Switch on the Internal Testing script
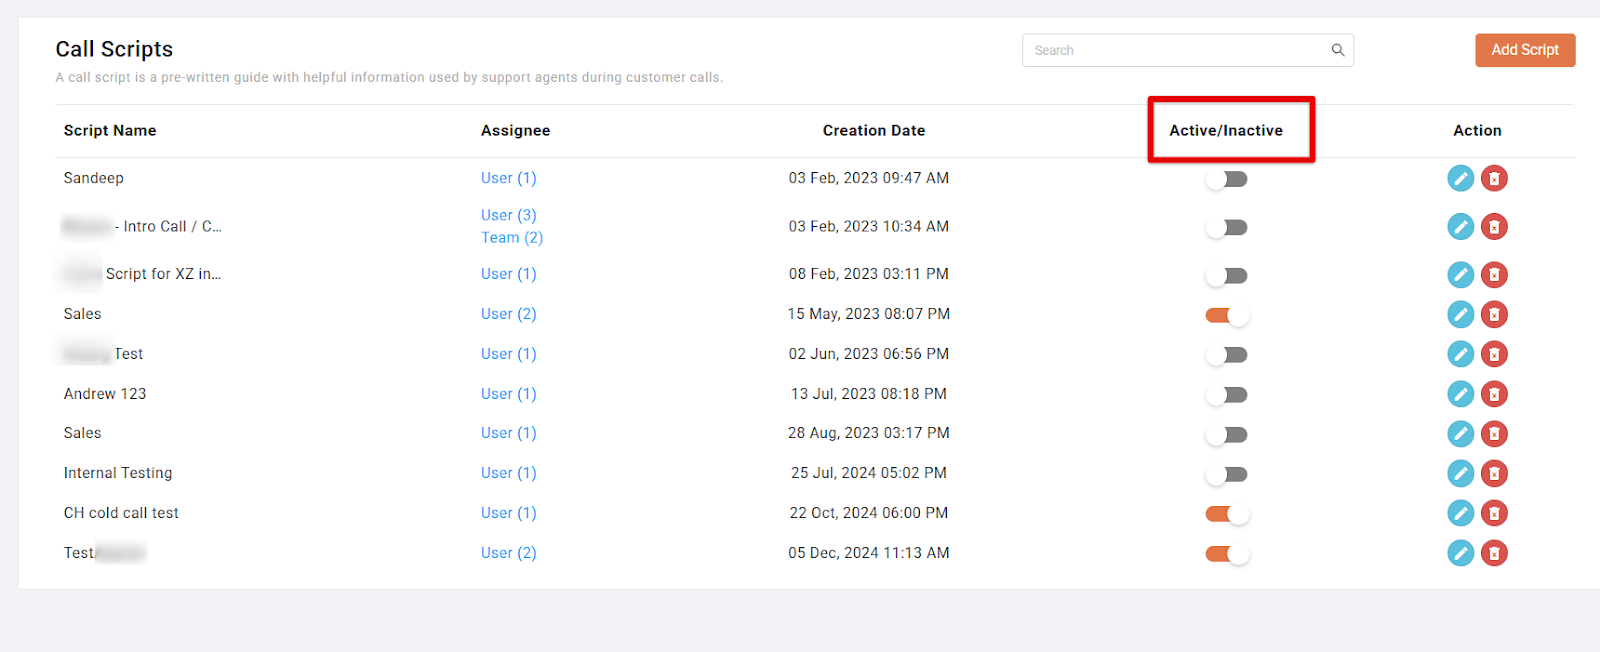The width and height of the screenshot is (1600, 652). coord(1226,474)
